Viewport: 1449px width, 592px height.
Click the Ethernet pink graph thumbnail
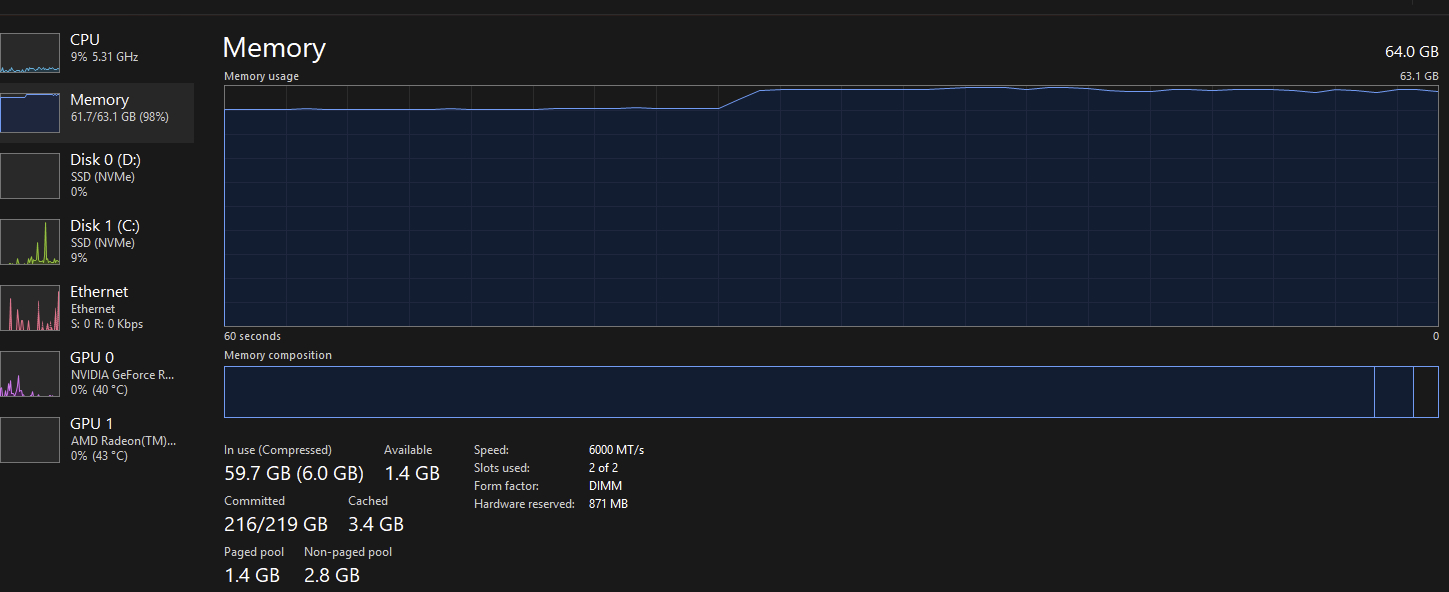(x=30, y=308)
